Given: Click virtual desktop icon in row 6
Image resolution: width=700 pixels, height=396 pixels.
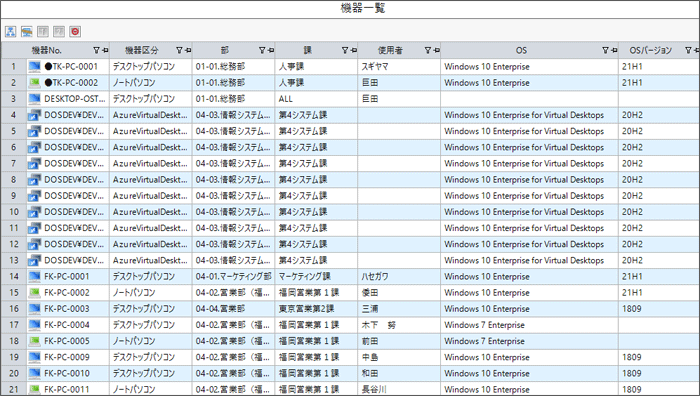Looking at the screenshot, I should point(34,147).
